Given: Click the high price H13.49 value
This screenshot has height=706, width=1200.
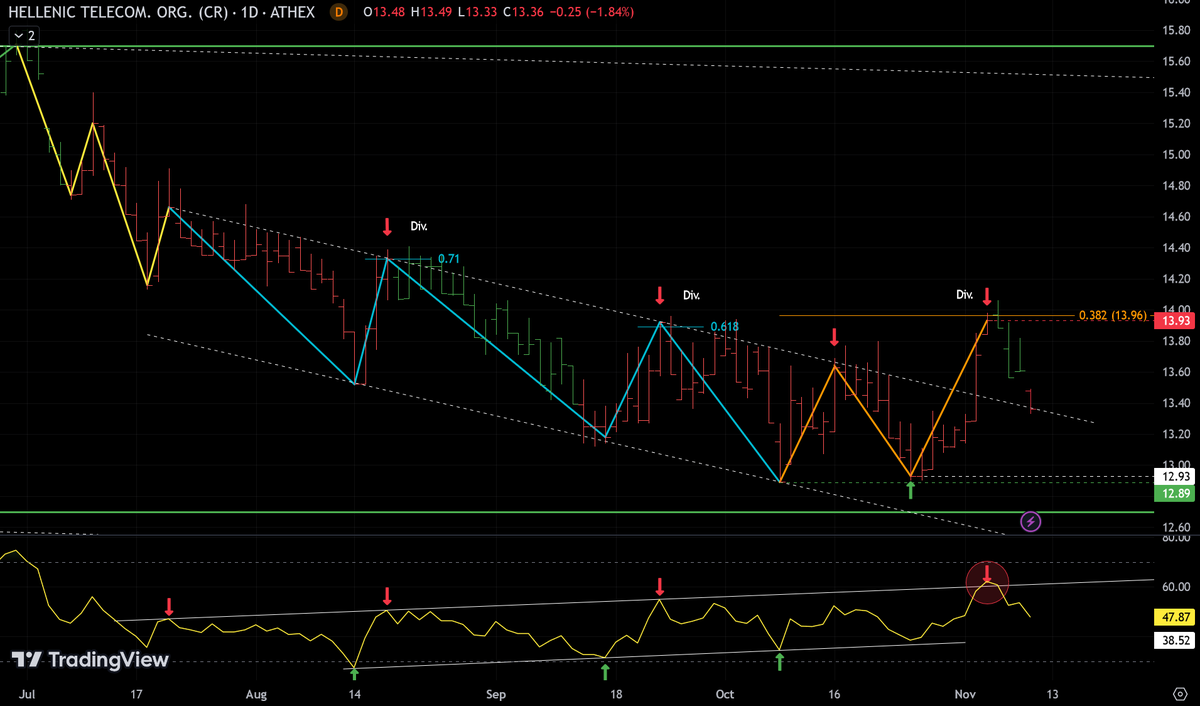Looking at the screenshot, I should 431,12.
